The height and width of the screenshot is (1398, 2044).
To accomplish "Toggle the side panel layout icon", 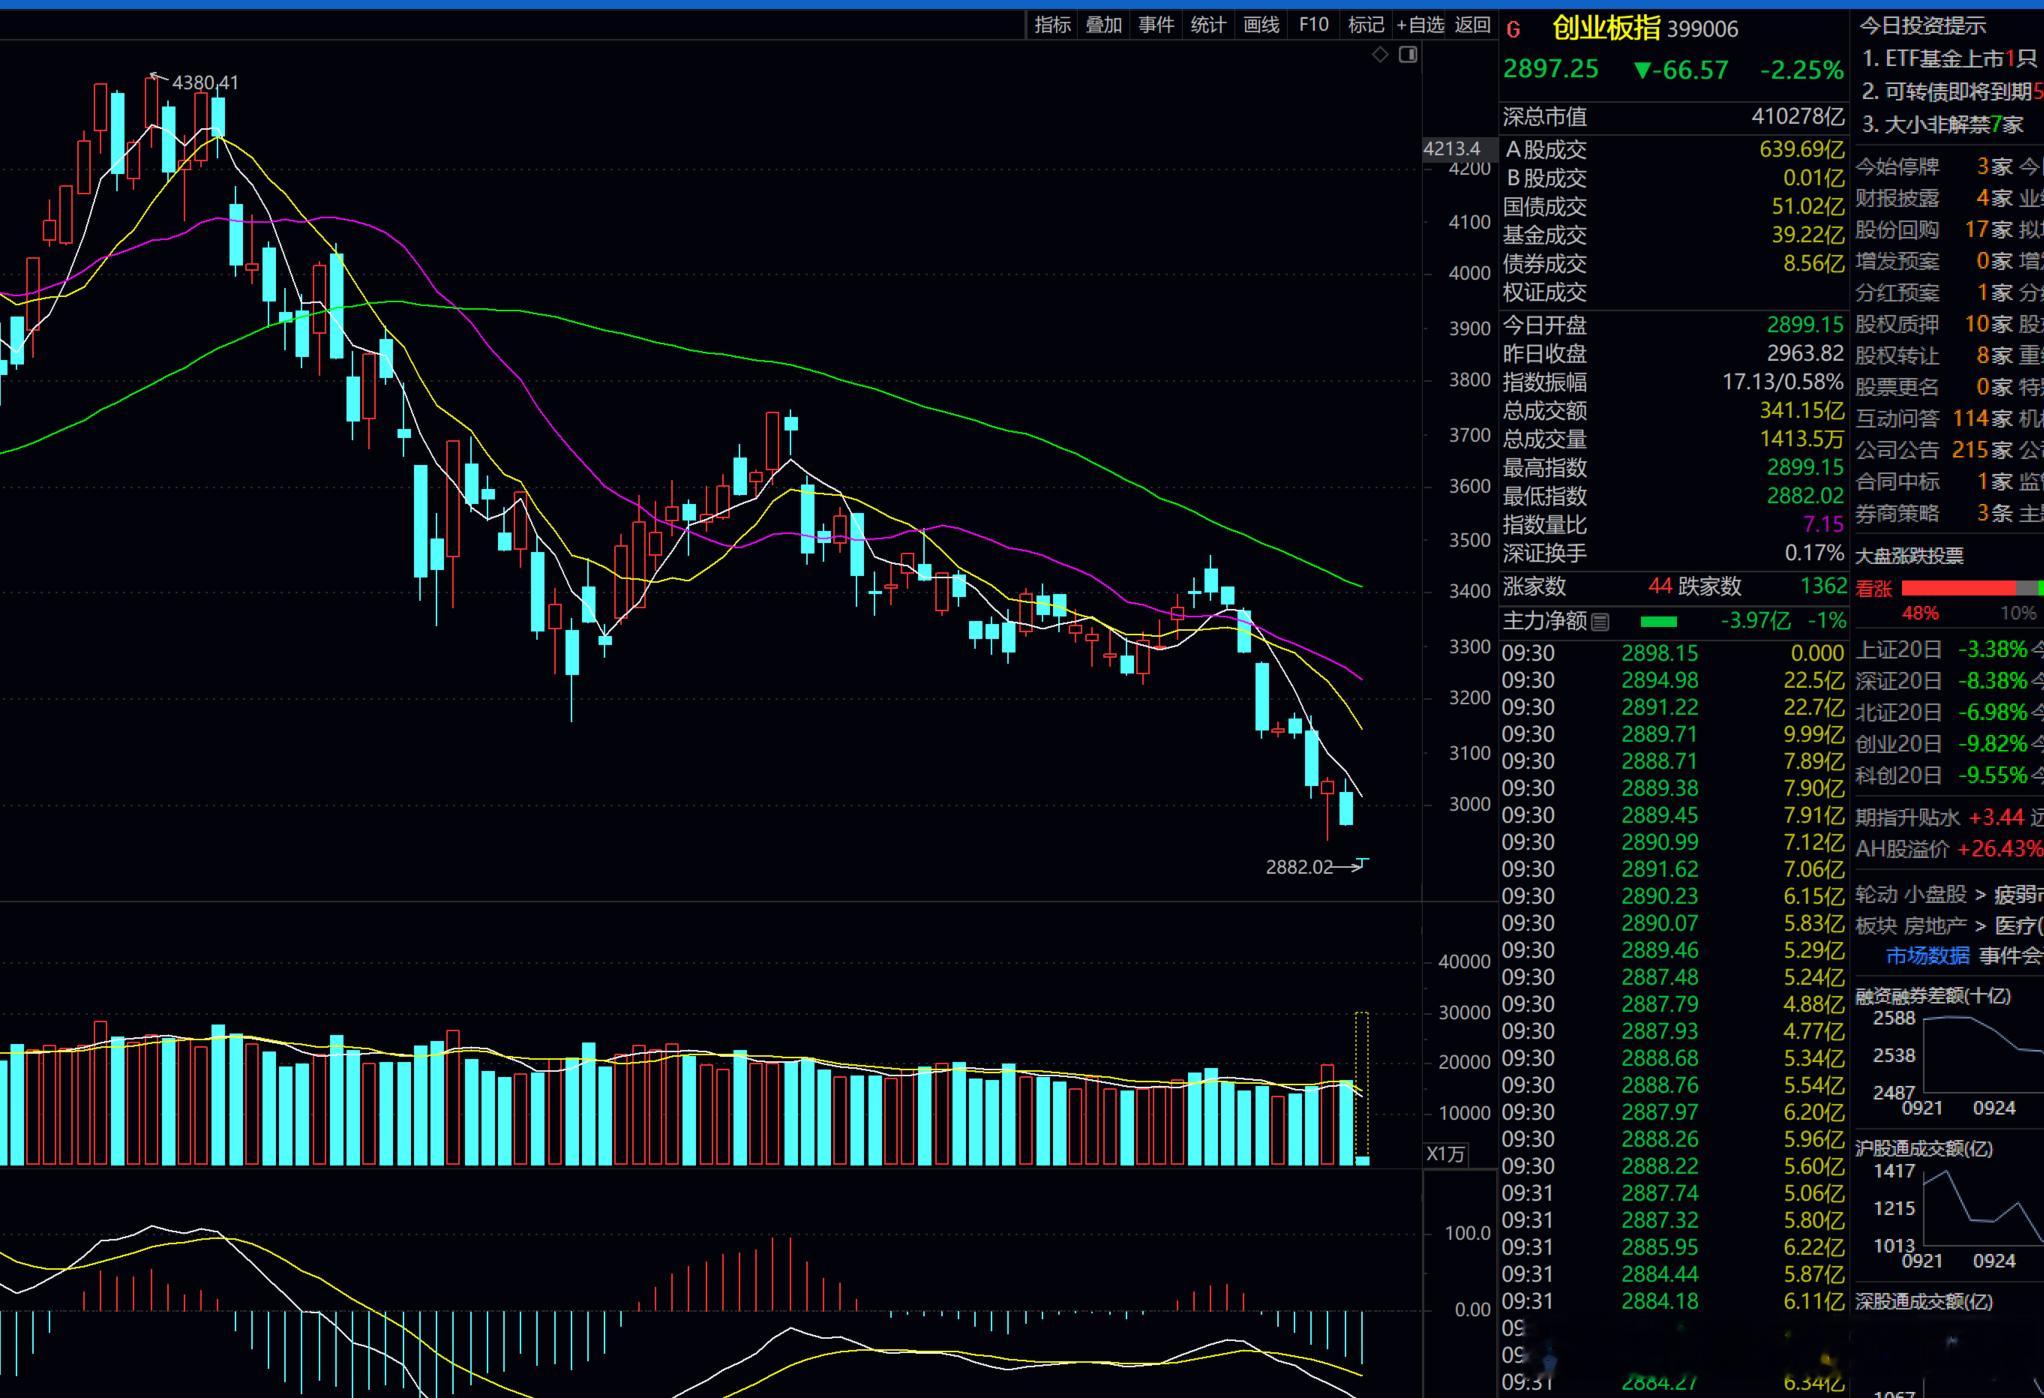I will pyautogui.click(x=1408, y=55).
